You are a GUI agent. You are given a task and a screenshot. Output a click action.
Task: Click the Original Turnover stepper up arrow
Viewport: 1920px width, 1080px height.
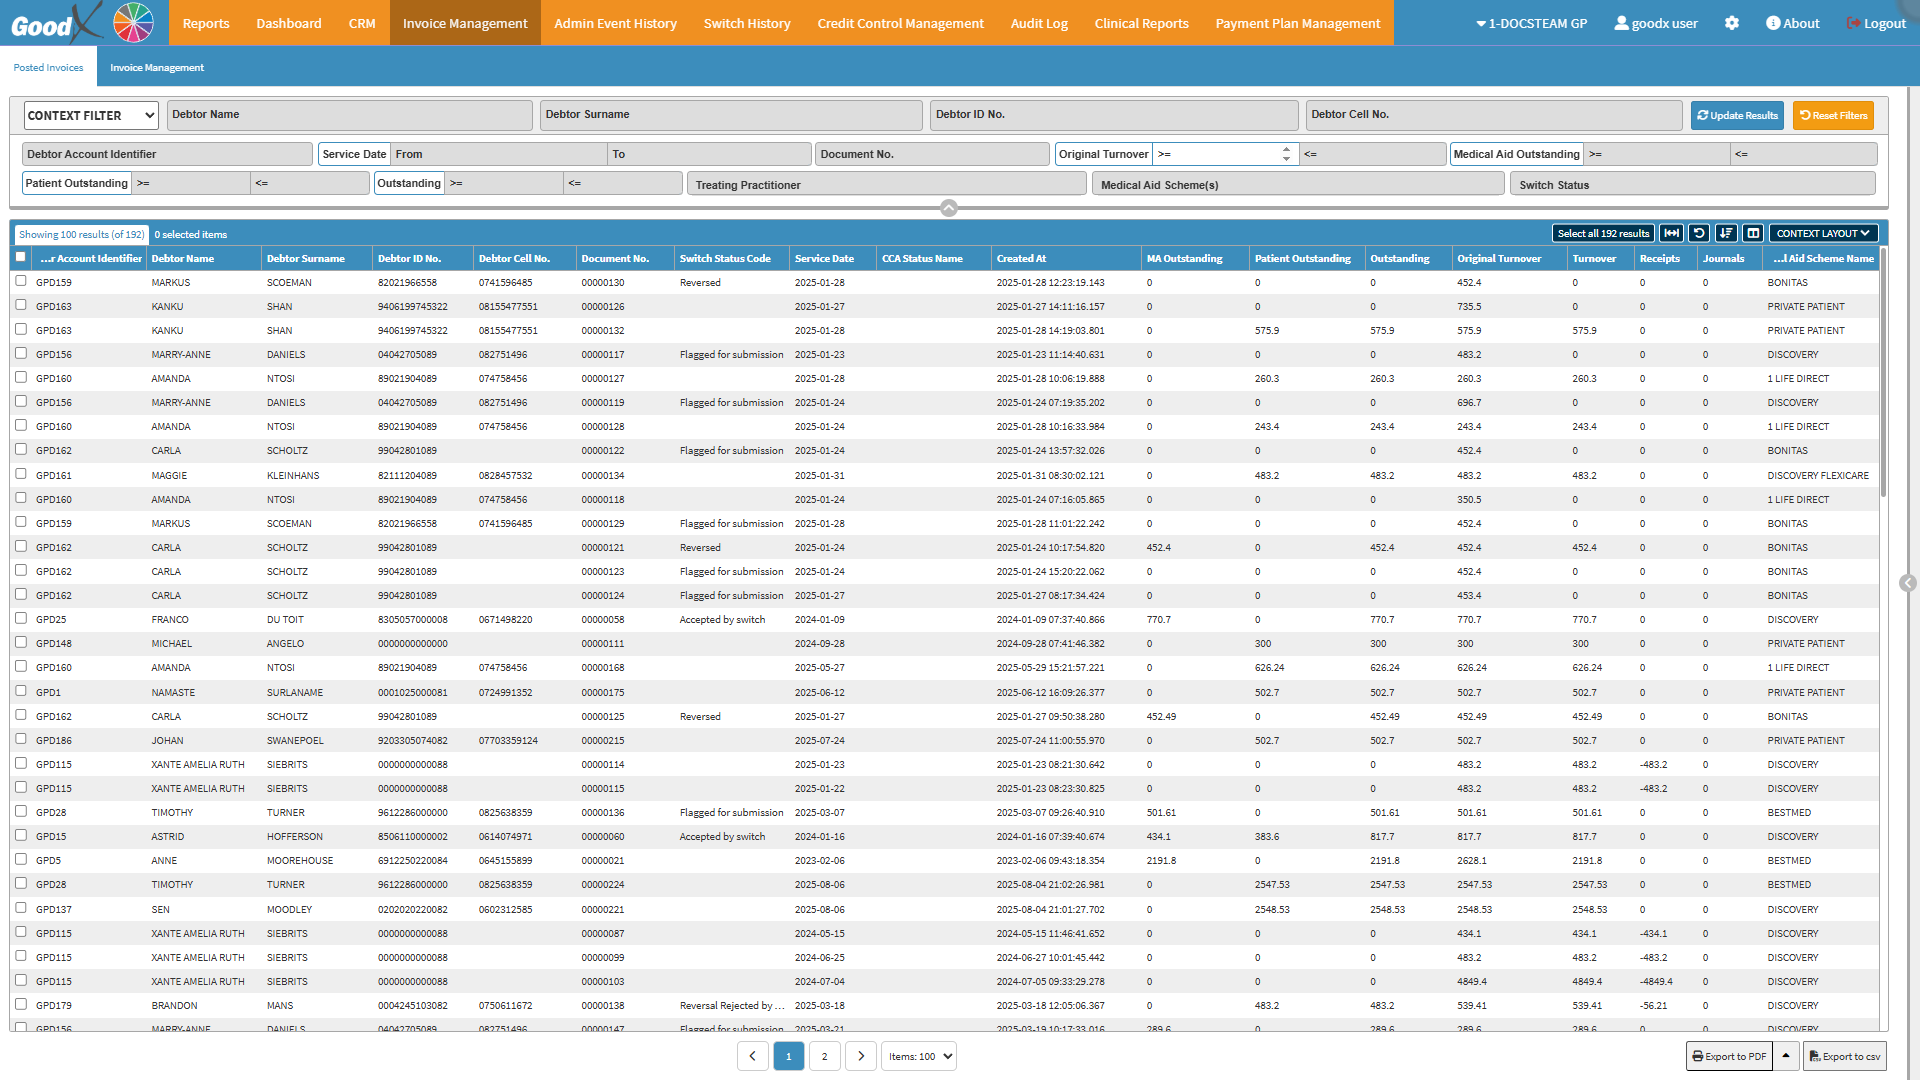pos(1286,149)
